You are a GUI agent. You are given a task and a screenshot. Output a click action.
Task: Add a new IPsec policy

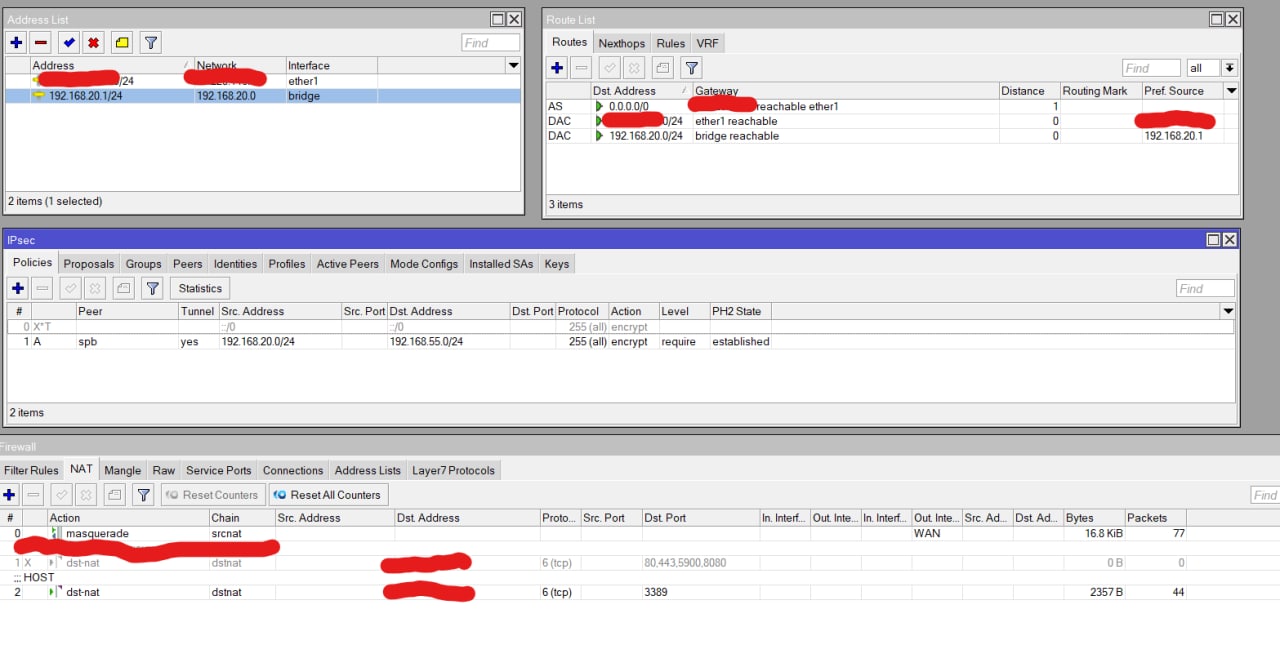pos(18,288)
